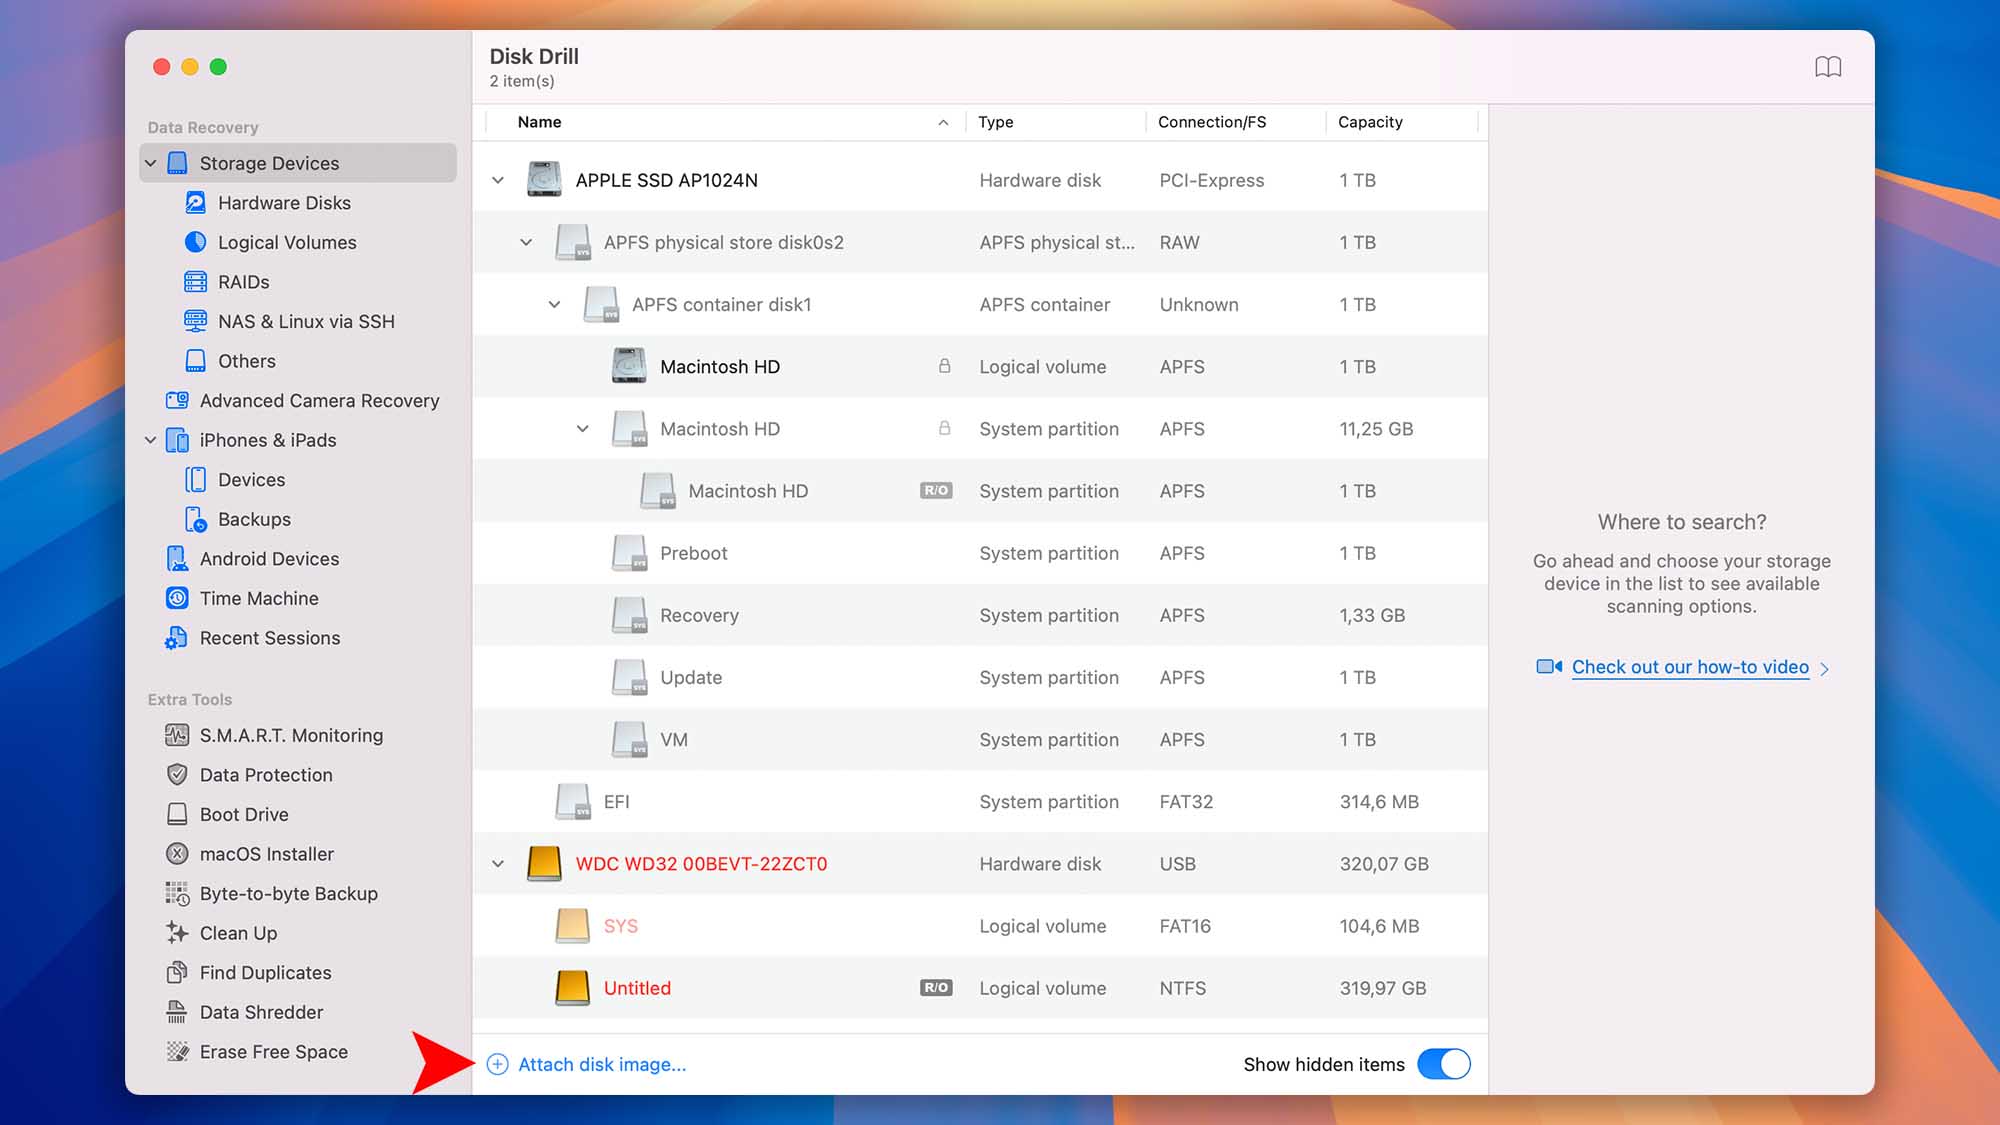The width and height of the screenshot is (2000, 1125).
Task: Click the 320,07 GB capacity cell
Action: tap(1384, 864)
